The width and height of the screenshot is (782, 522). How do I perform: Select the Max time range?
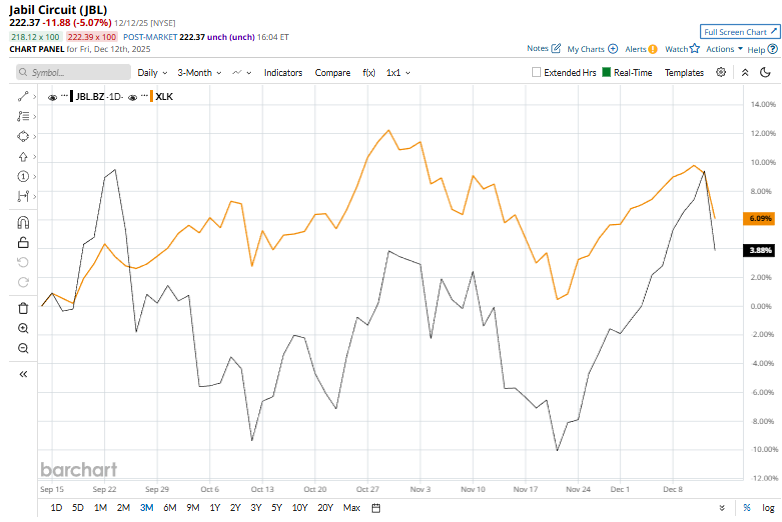pyautogui.click(x=352, y=508)
